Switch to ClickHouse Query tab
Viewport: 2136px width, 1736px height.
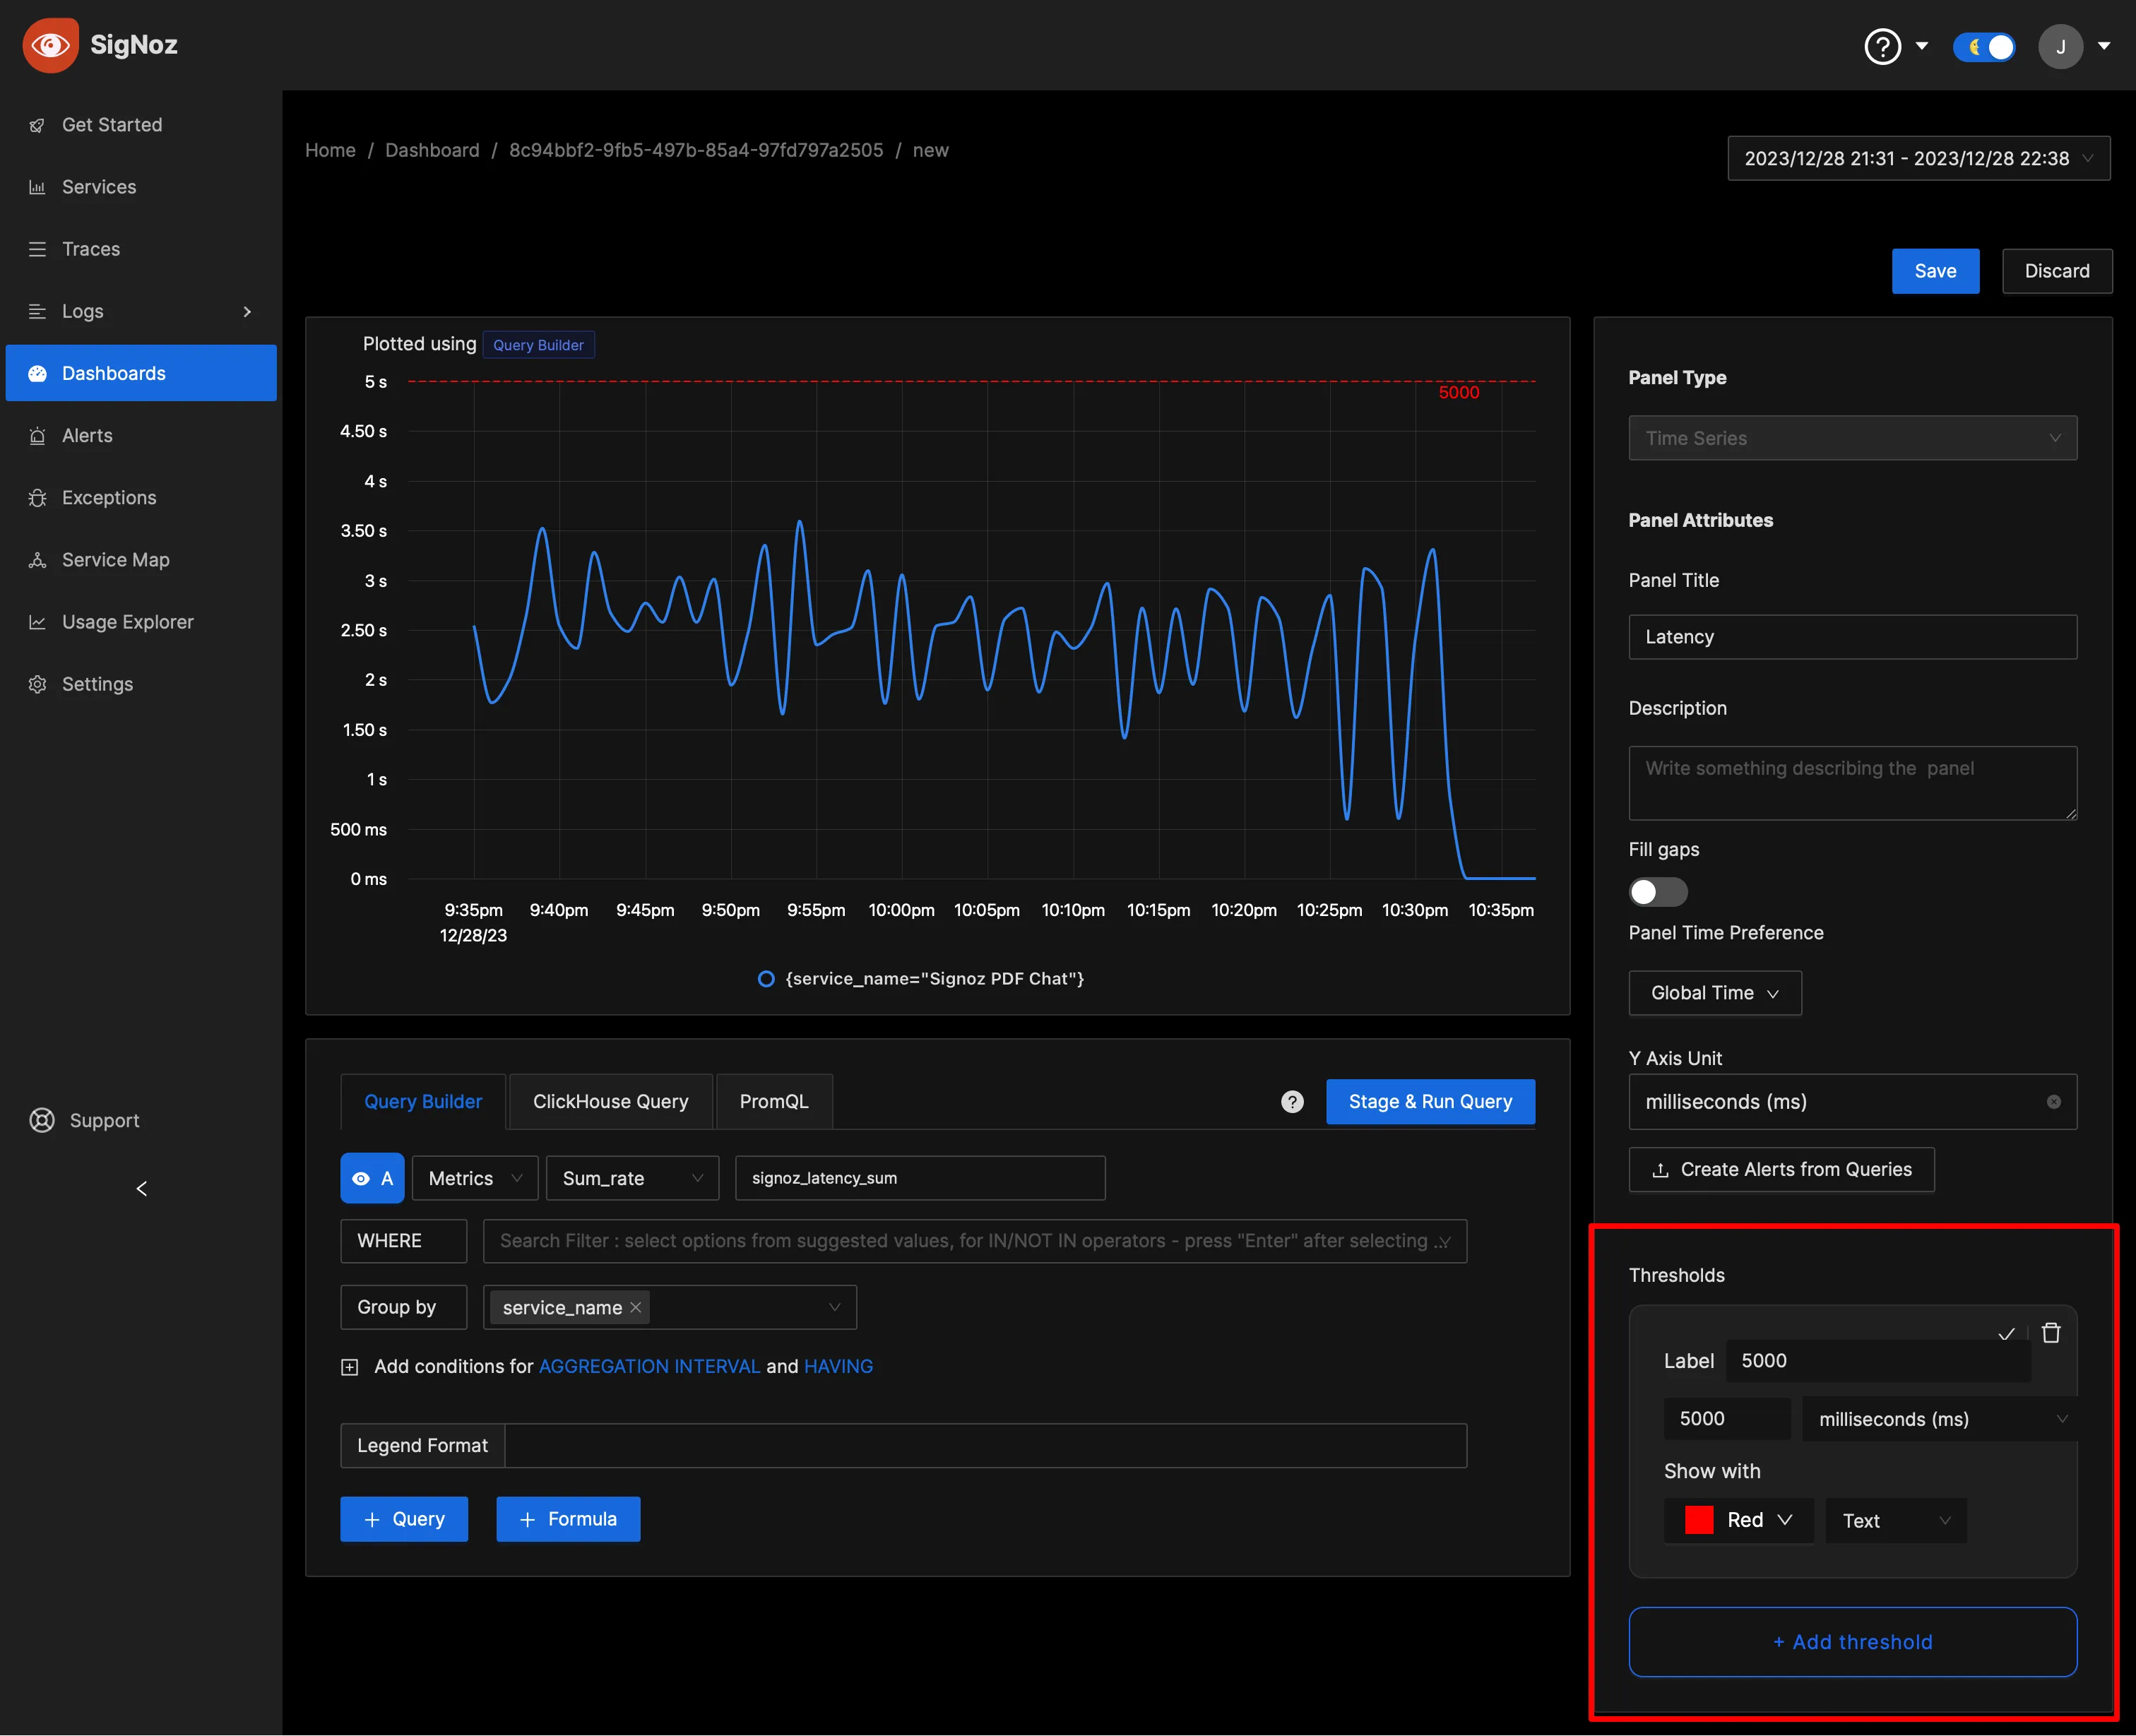(x=610, y=1101)
